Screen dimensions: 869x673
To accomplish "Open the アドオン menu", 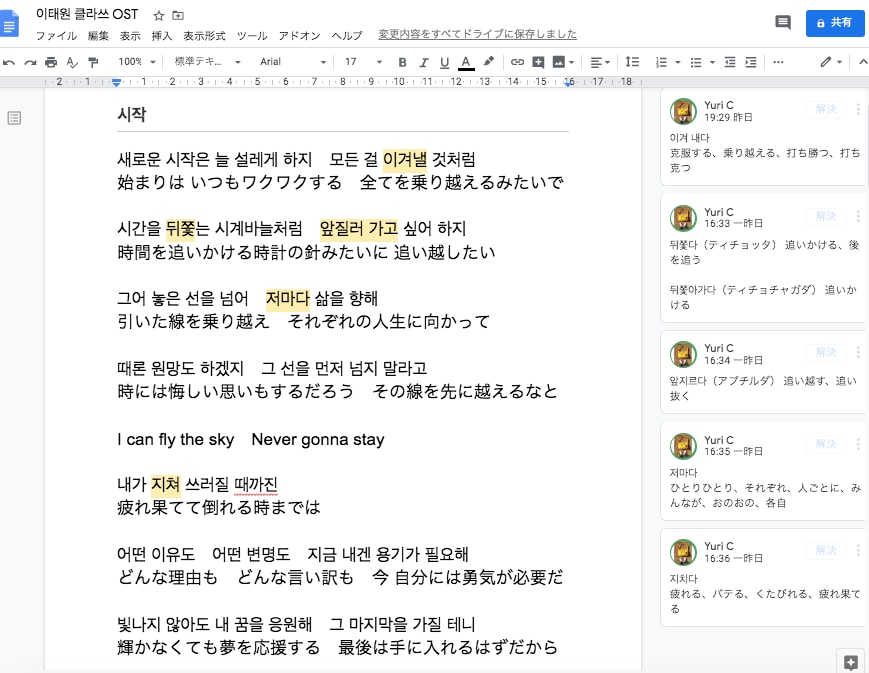I will coord(299,36).
